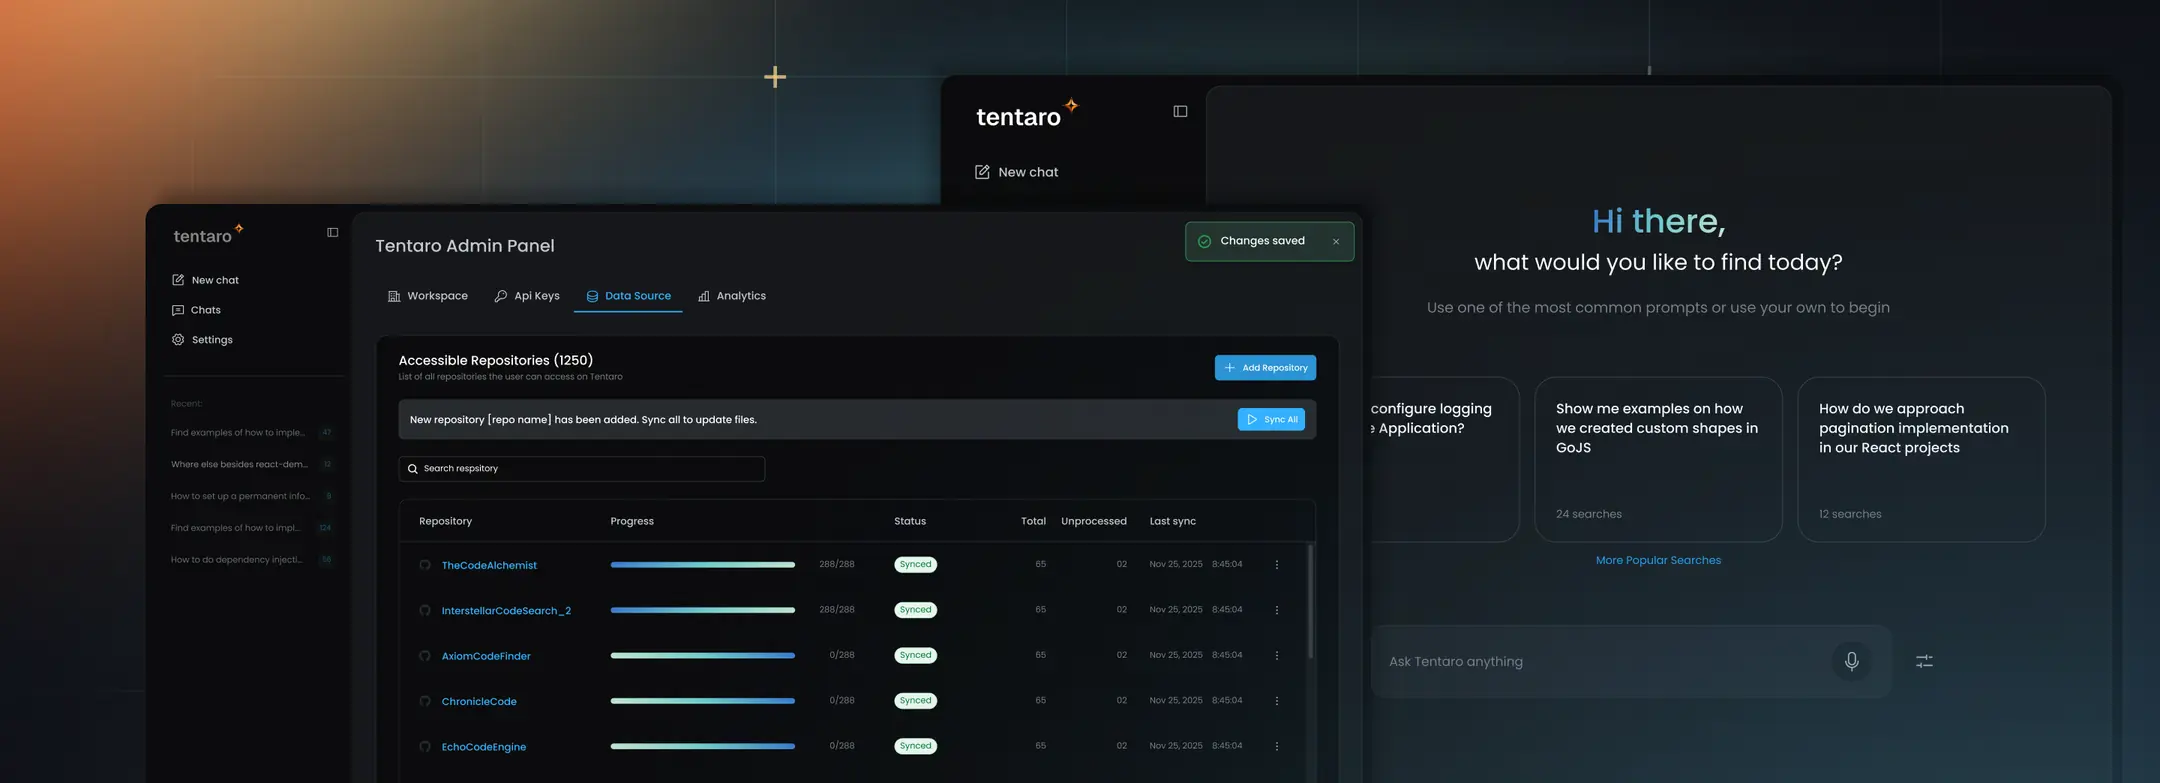The width and height of the screenshot is (2160, 783).
Task: Choose the React pagination implementation prompt card
Action: pos(1921,460)
